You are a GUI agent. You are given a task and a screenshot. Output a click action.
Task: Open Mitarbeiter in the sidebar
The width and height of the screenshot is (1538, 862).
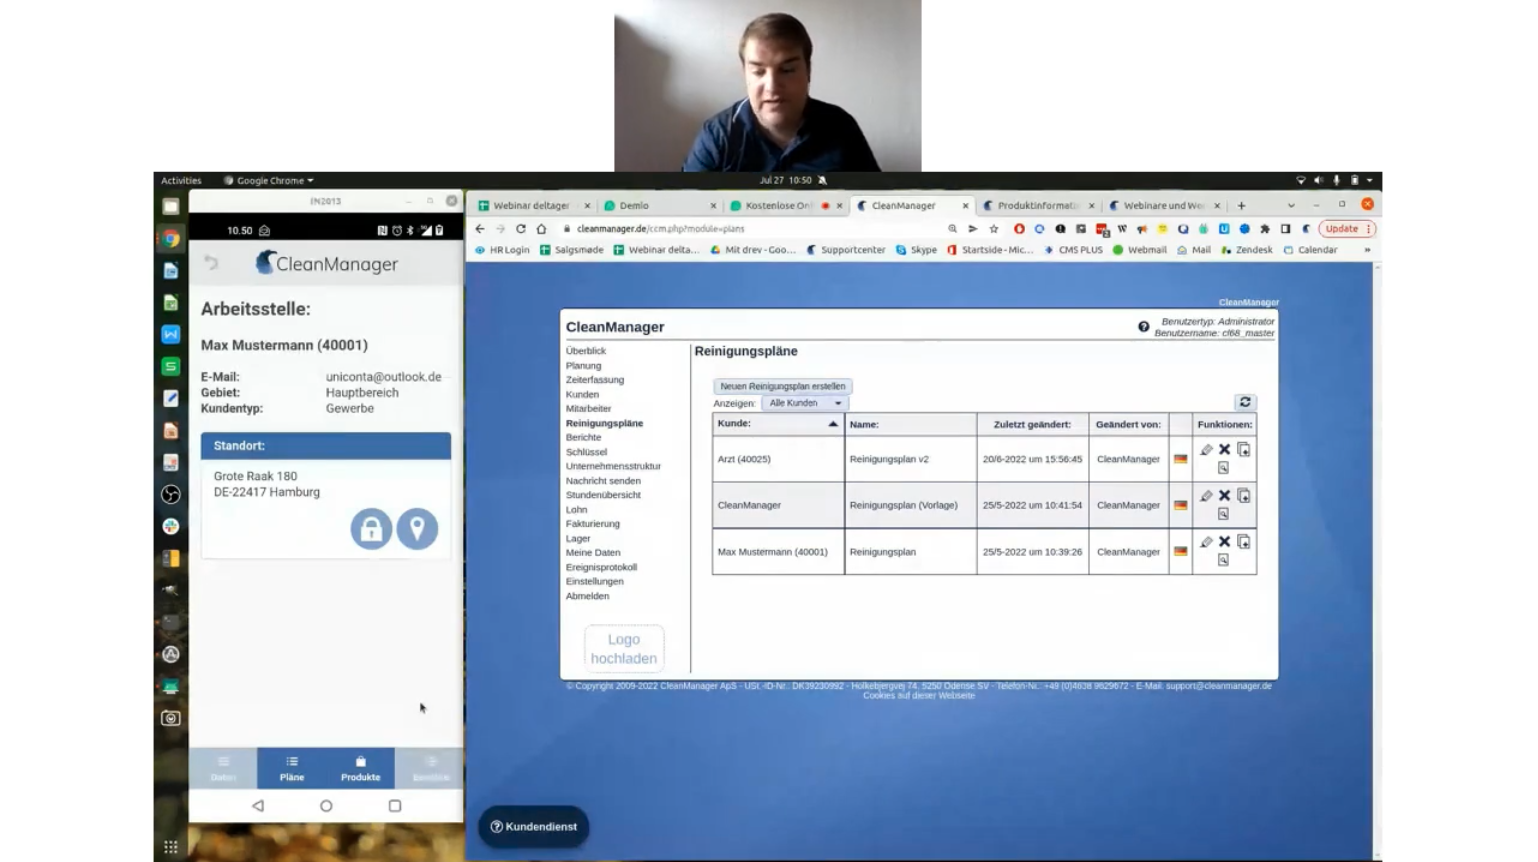[x=588, y=409]
